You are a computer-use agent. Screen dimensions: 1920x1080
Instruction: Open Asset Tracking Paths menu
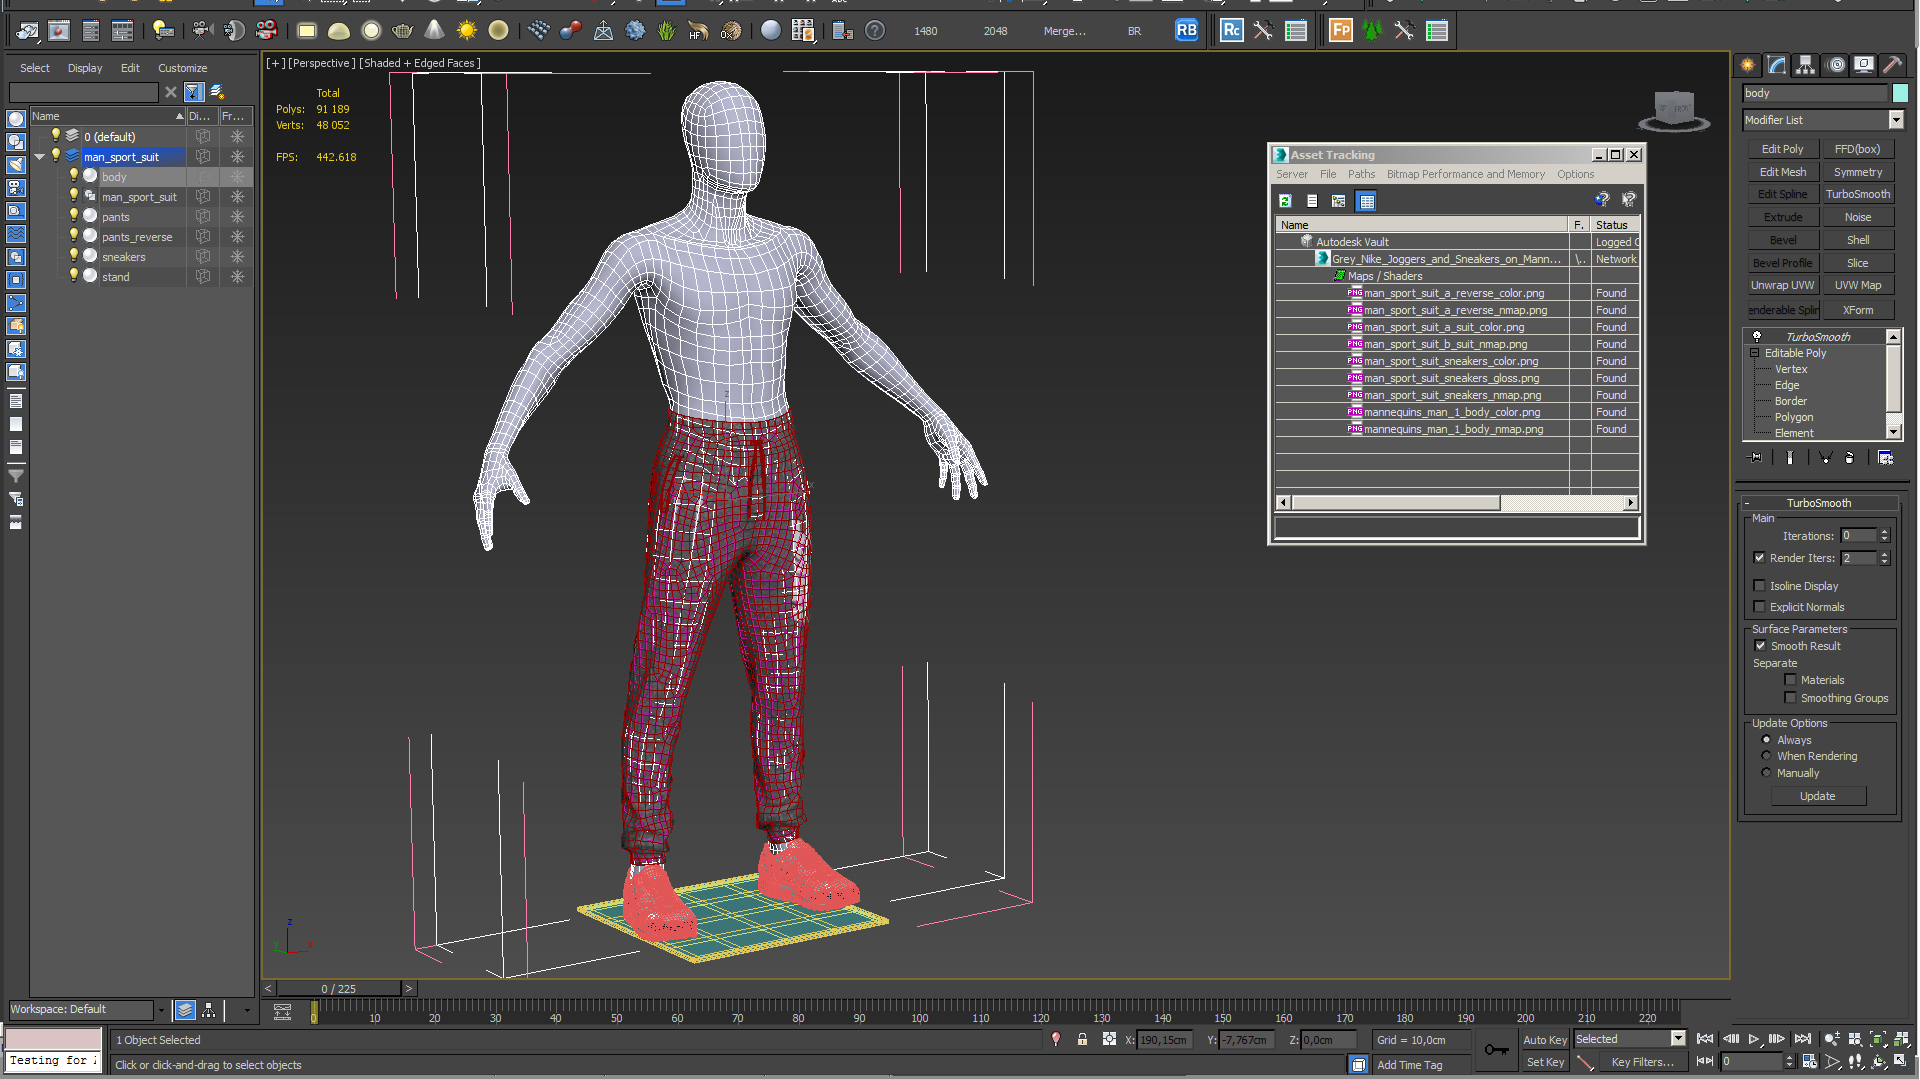click(1361, 174)
